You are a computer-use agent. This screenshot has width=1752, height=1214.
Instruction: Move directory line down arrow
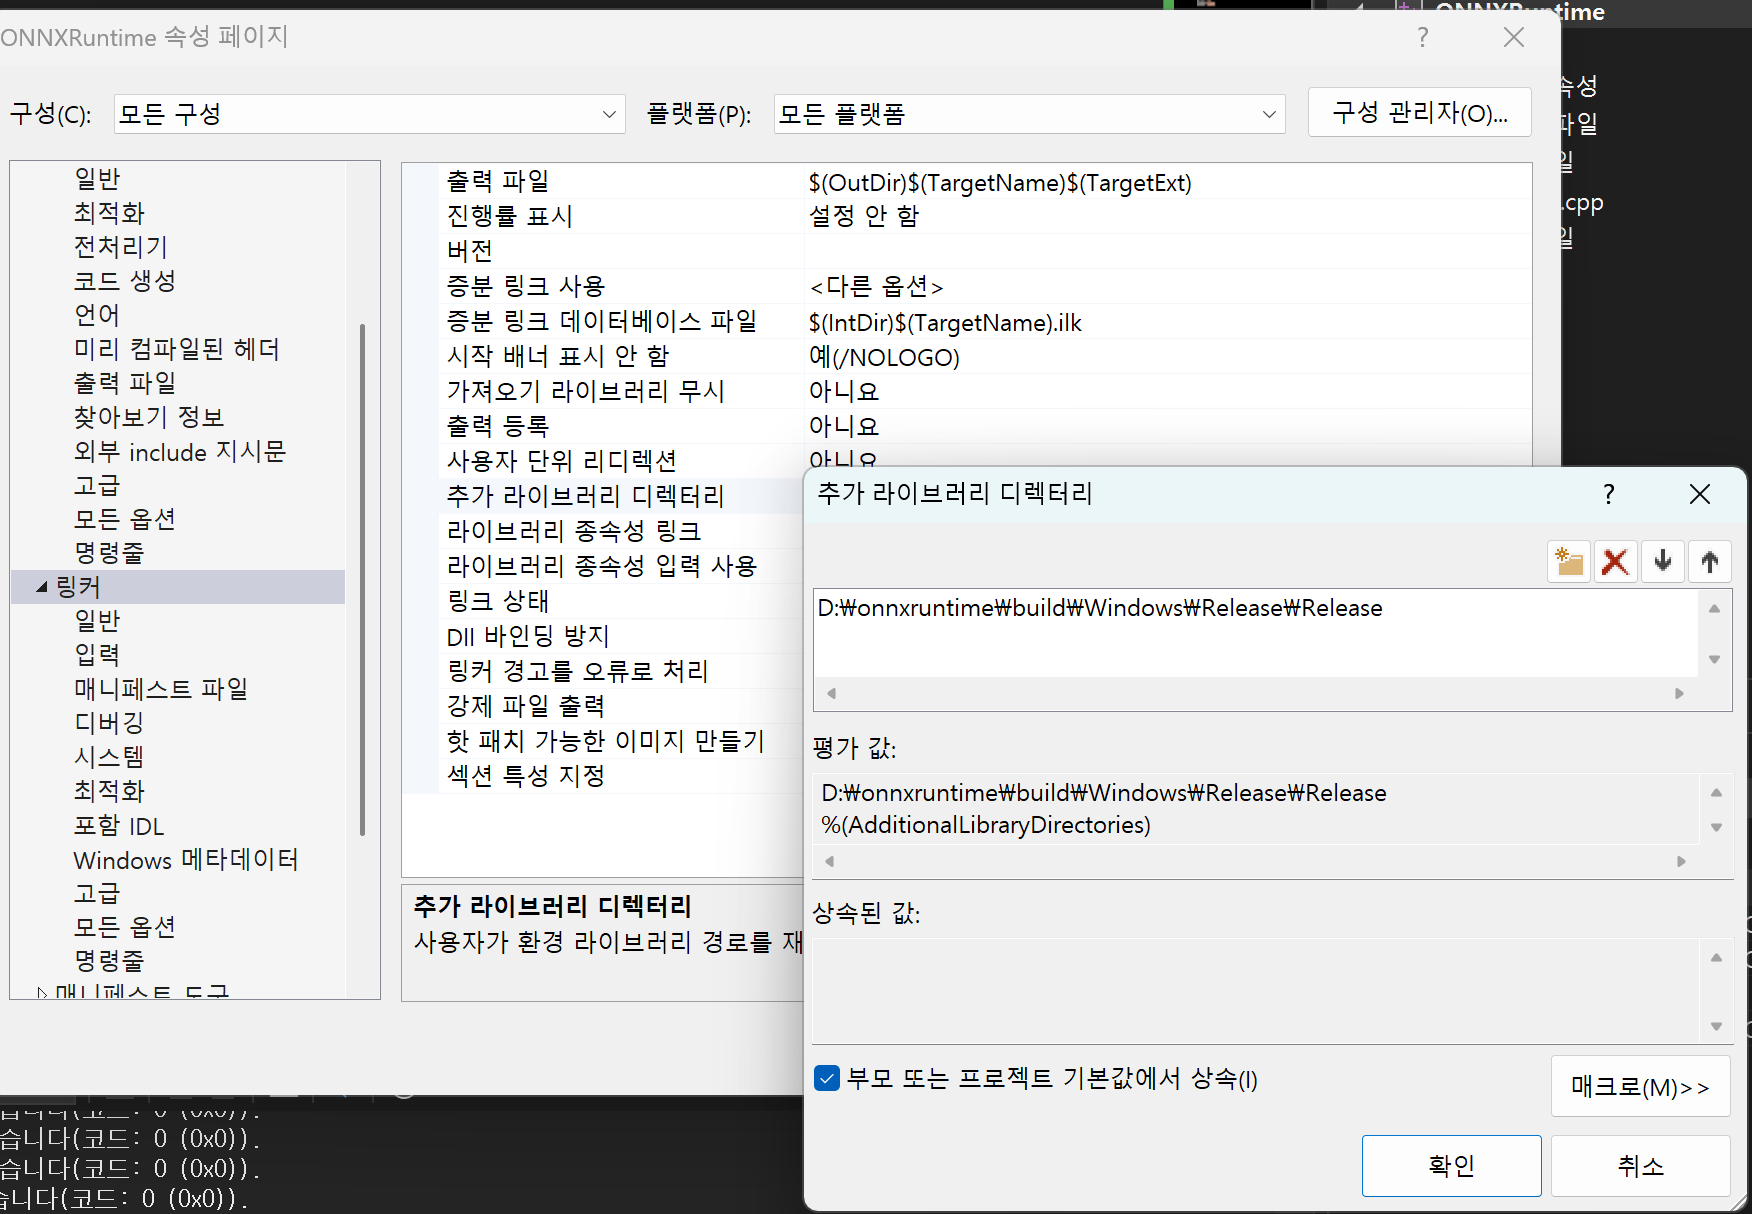(x=1662, y=562)
